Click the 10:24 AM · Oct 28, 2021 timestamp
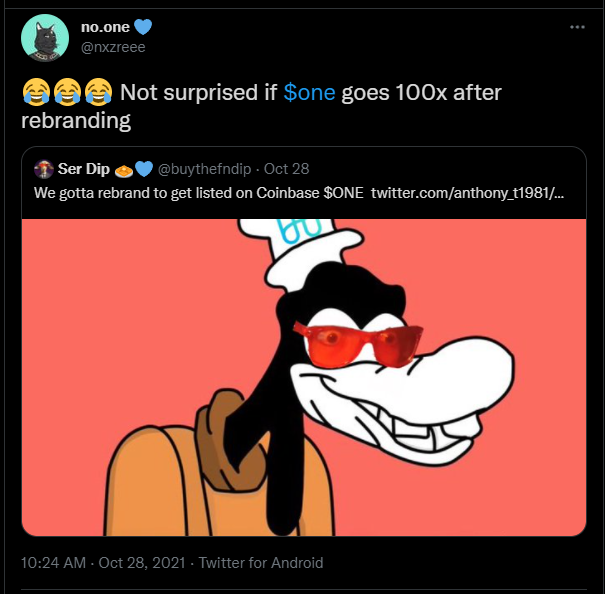The height and width of the screenshot is (594, 605). [103, 563]
